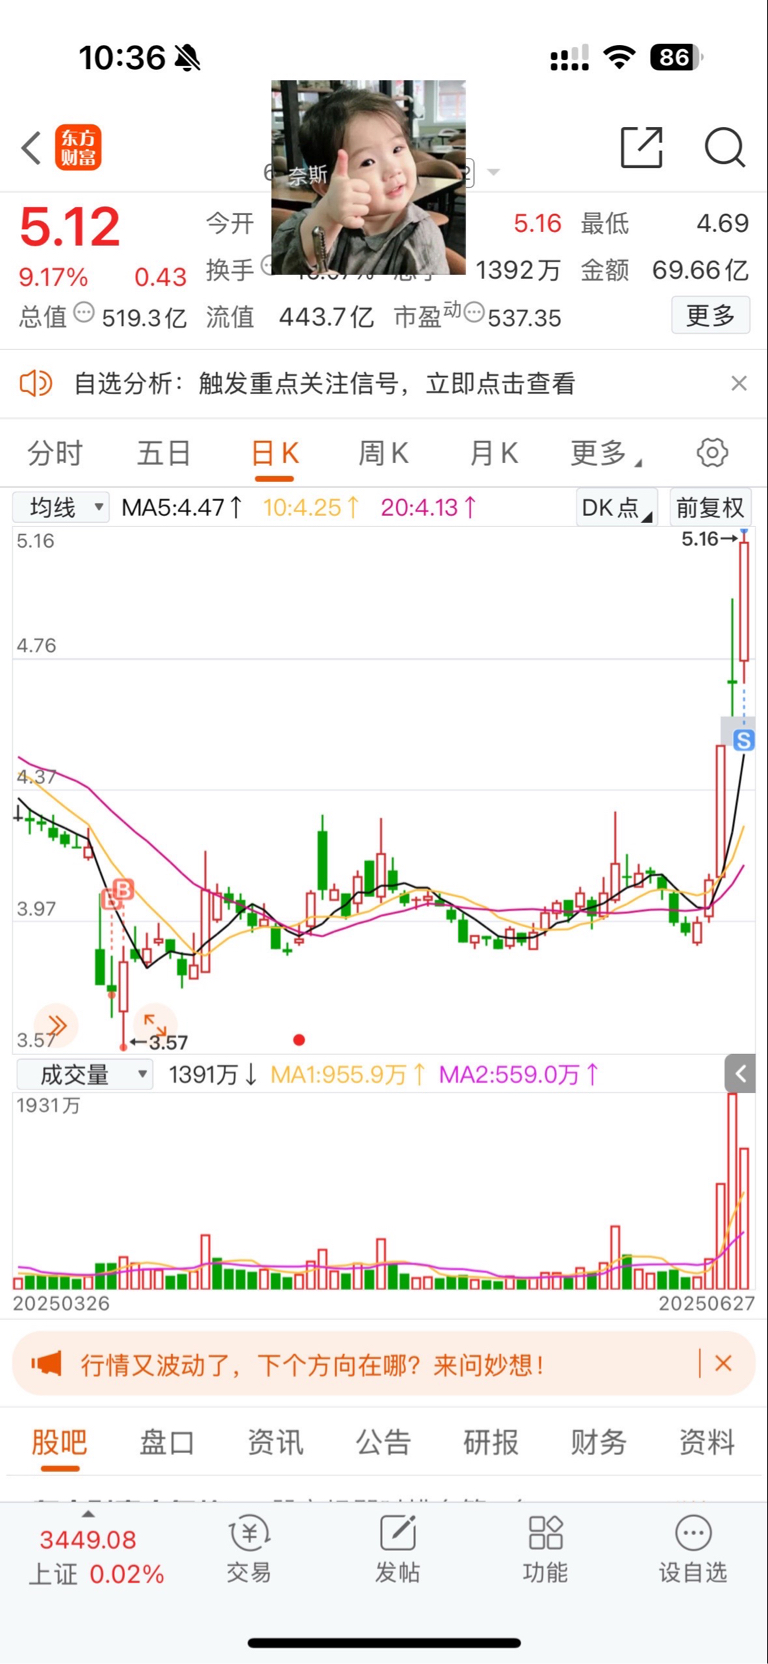Image resolution: width=768 pixels, height=1664 pixels.
Task: Tap the silent bell status icon
Action: [x=187, y=58]
